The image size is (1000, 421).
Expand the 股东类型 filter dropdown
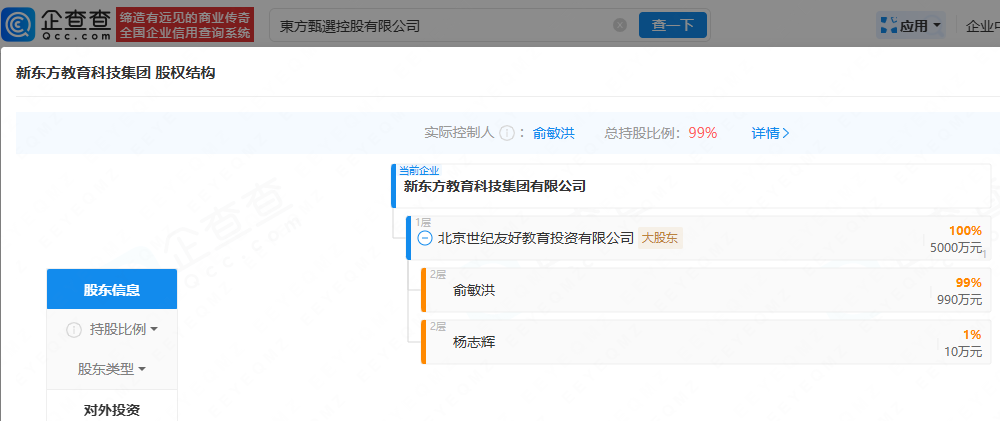click(112, 369)
